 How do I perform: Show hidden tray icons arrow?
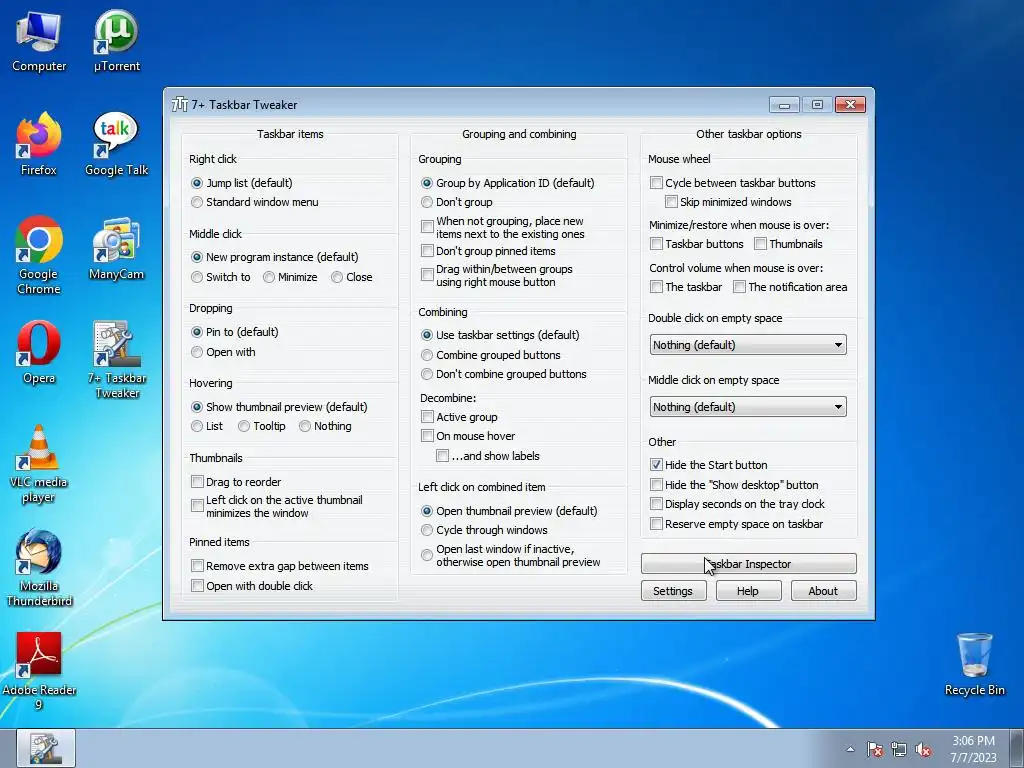[850, 750]
